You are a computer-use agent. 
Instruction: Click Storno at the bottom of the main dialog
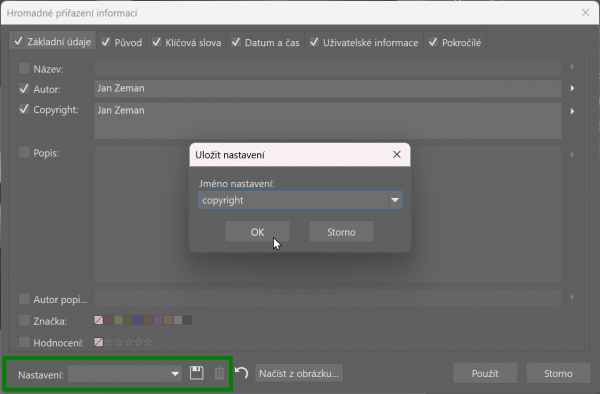[x=558, y=373]
